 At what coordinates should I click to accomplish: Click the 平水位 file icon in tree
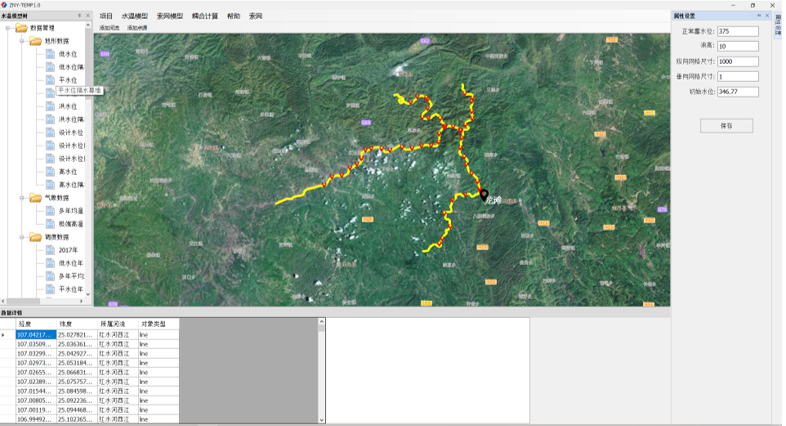(50, 80)
